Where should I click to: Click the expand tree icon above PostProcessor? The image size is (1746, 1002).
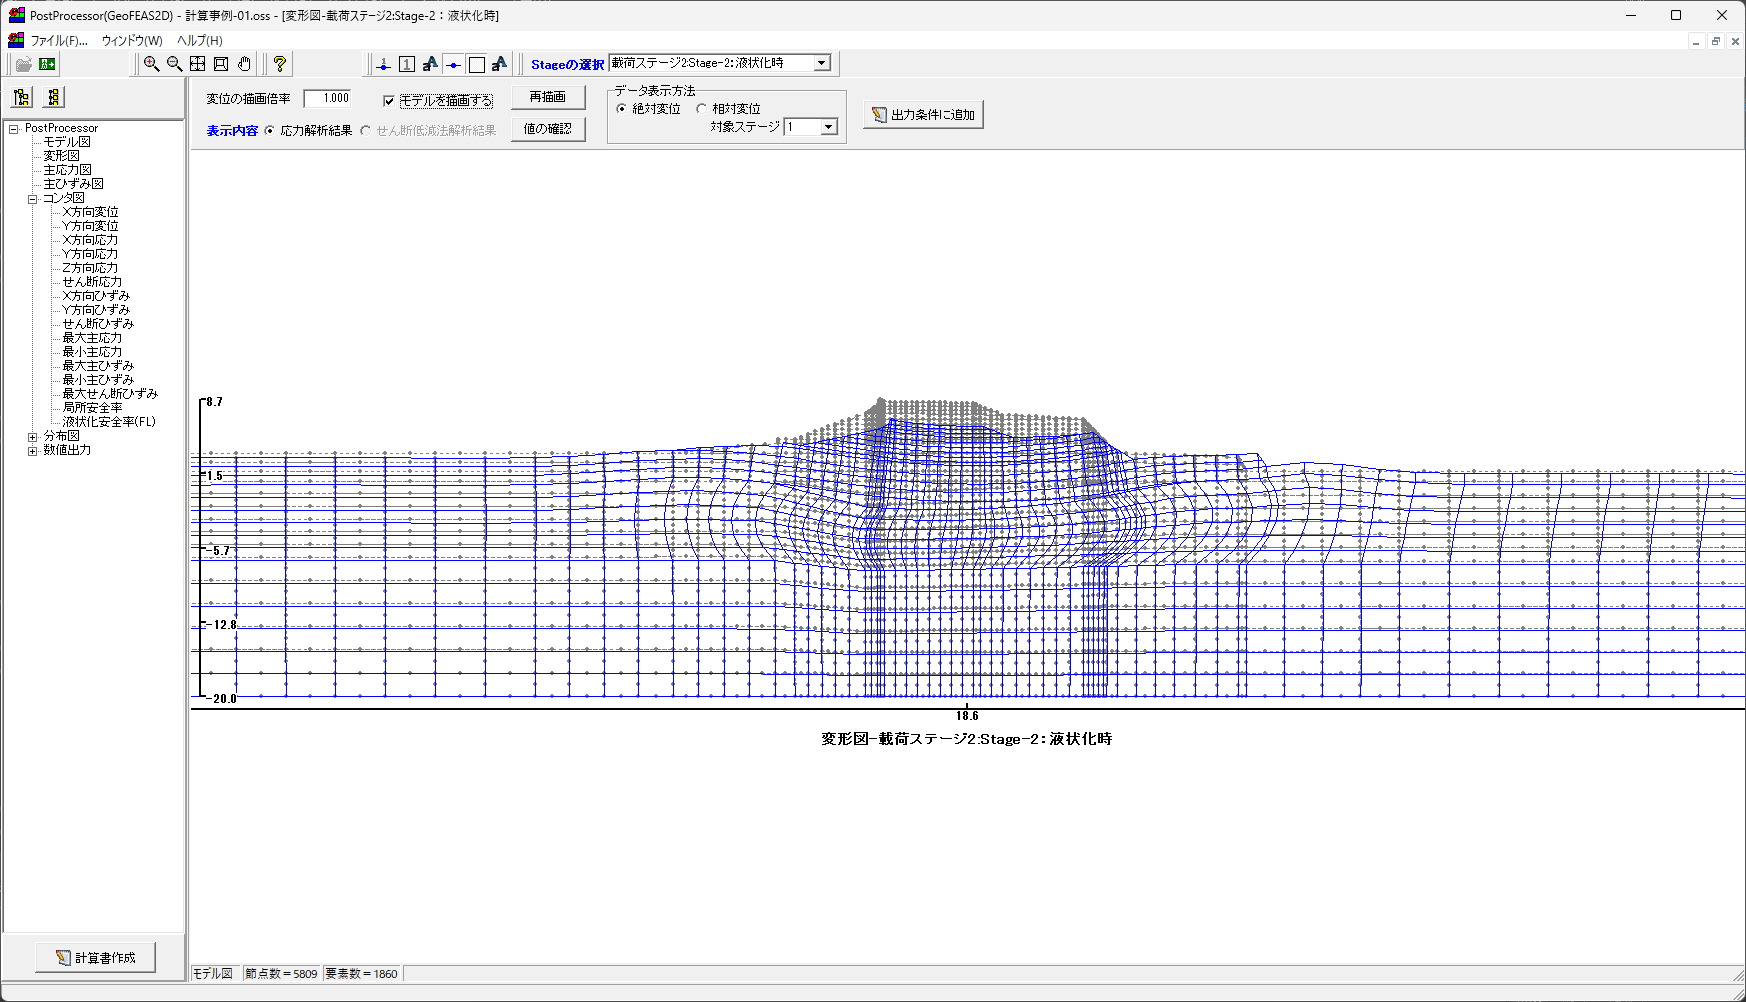tap(22, 97)
